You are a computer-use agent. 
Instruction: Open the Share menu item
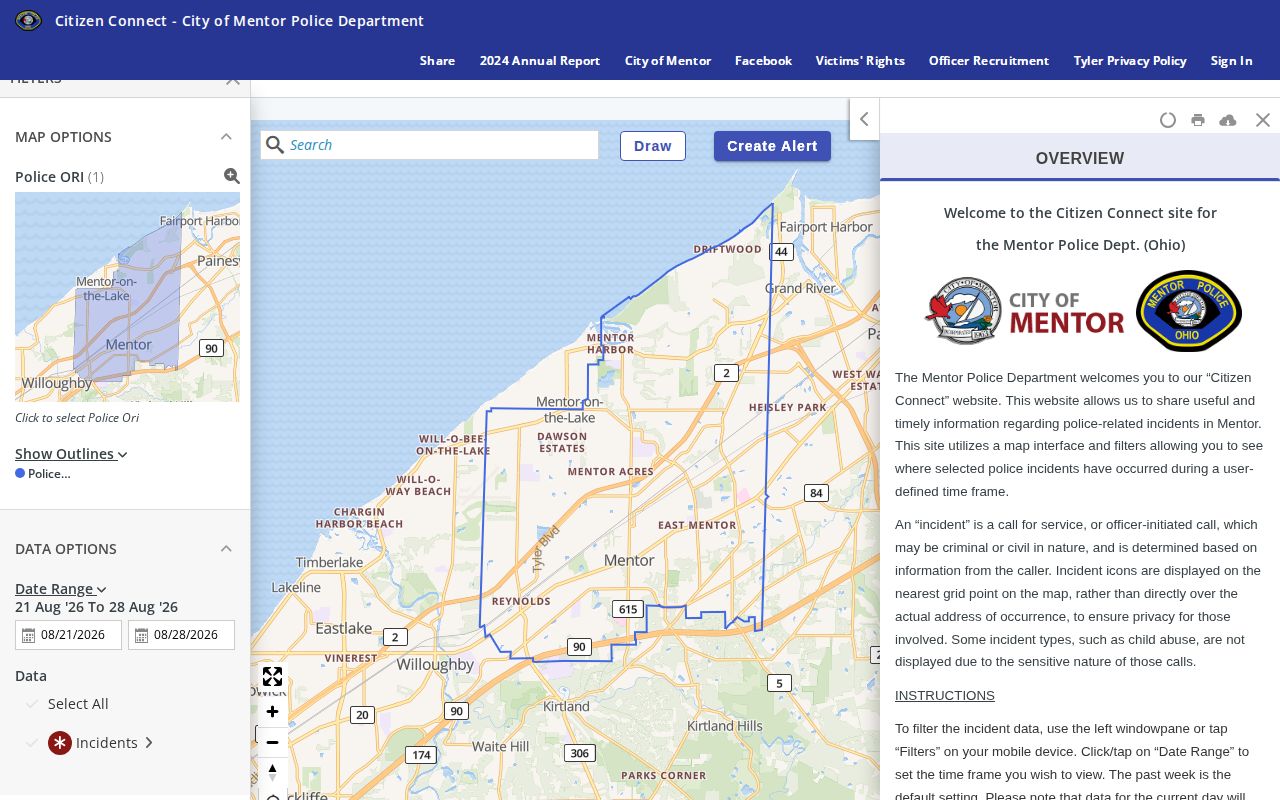pos(437,61)
